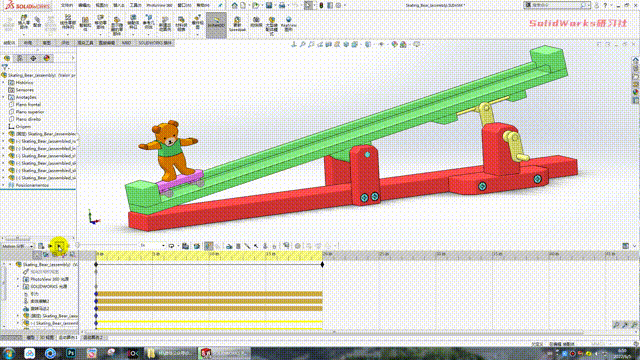The width and height of the screenshot is (640, 360).
Task: Switch to the 3D views bottom tab
Action: [47, 338]
